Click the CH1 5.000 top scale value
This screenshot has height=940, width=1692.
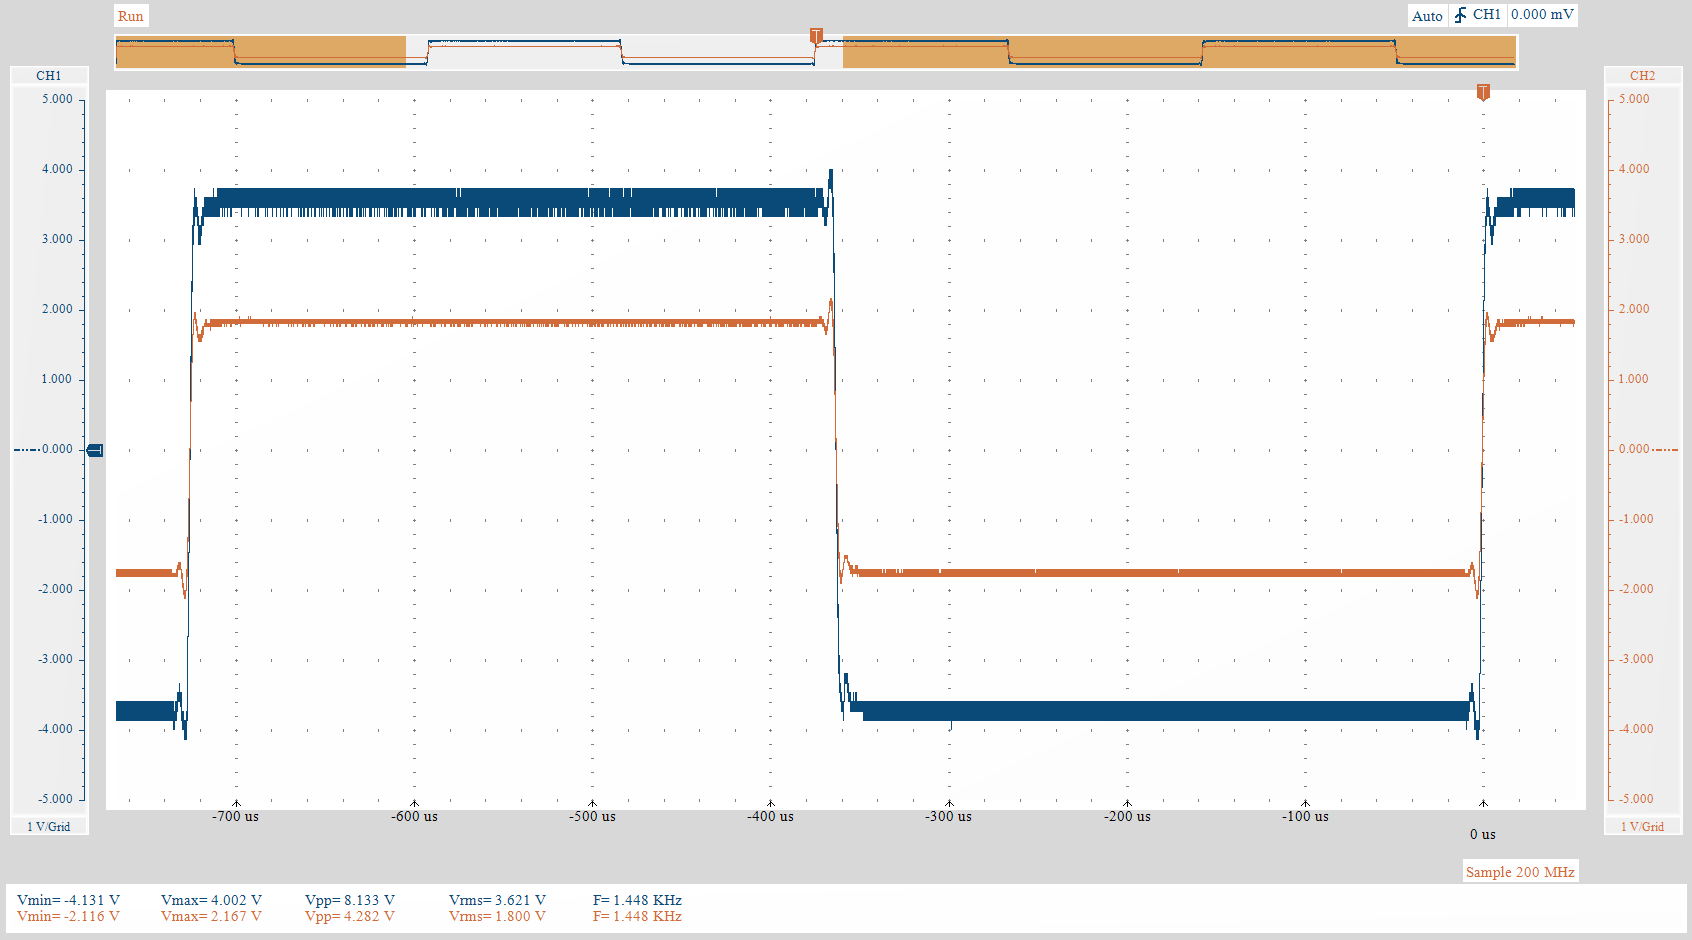(x=57, y=99)
